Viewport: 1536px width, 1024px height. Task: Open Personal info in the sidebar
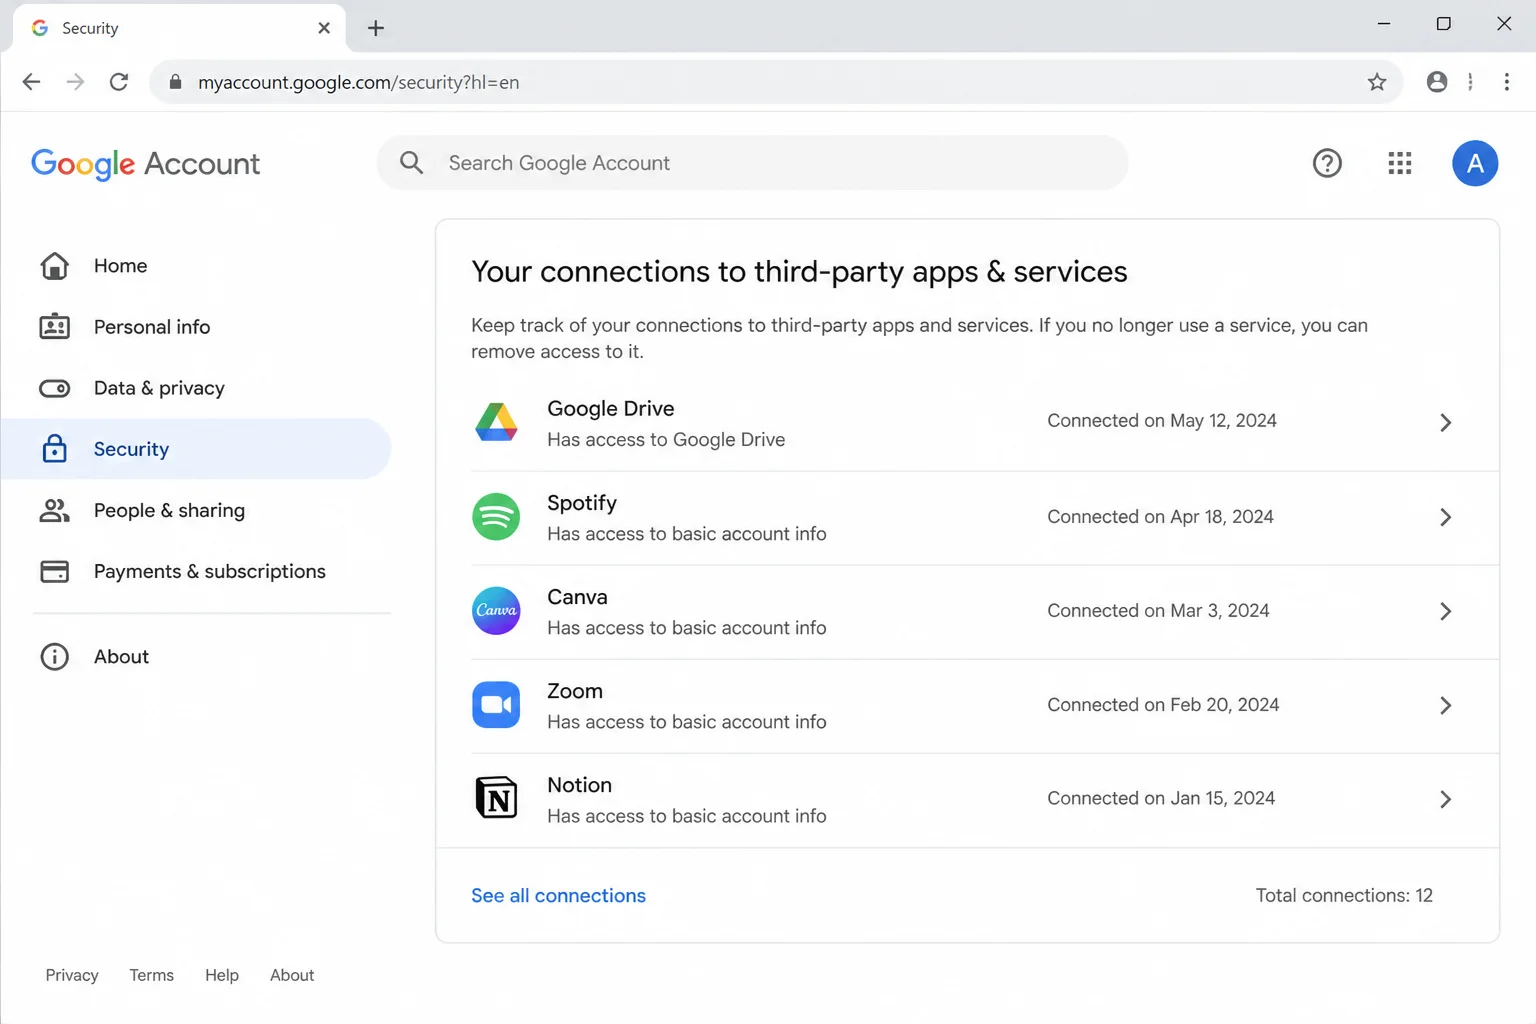click(x=196, y=326)
